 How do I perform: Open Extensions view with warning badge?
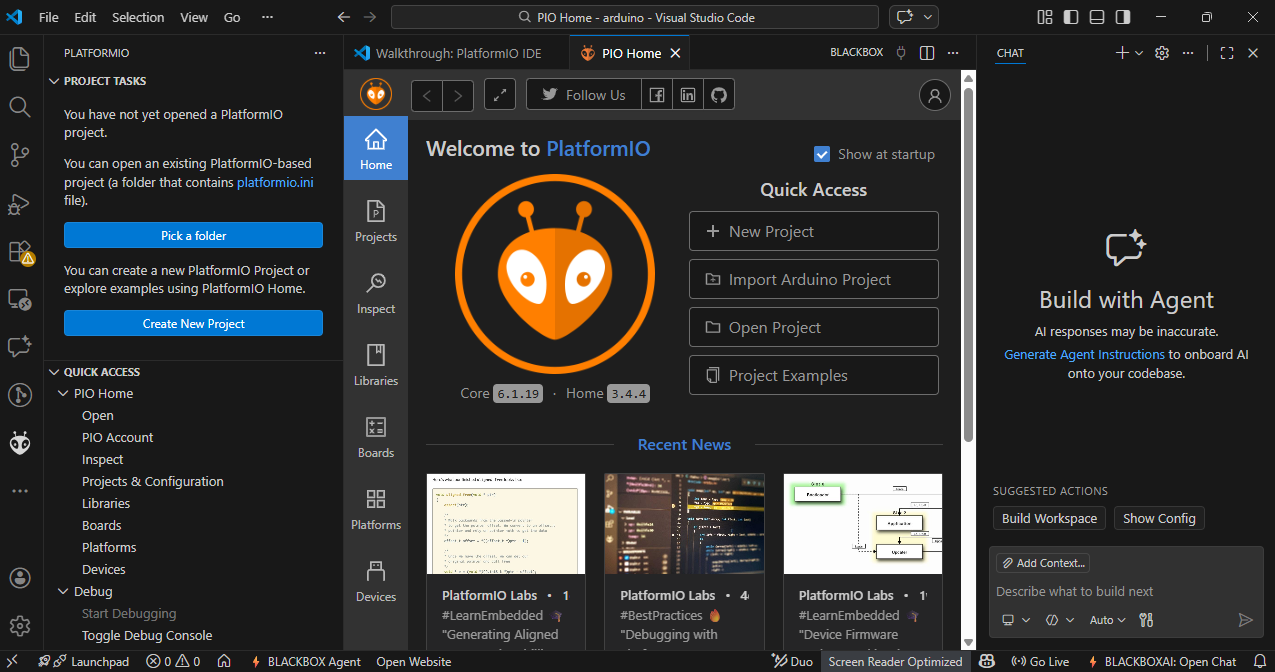20,251
